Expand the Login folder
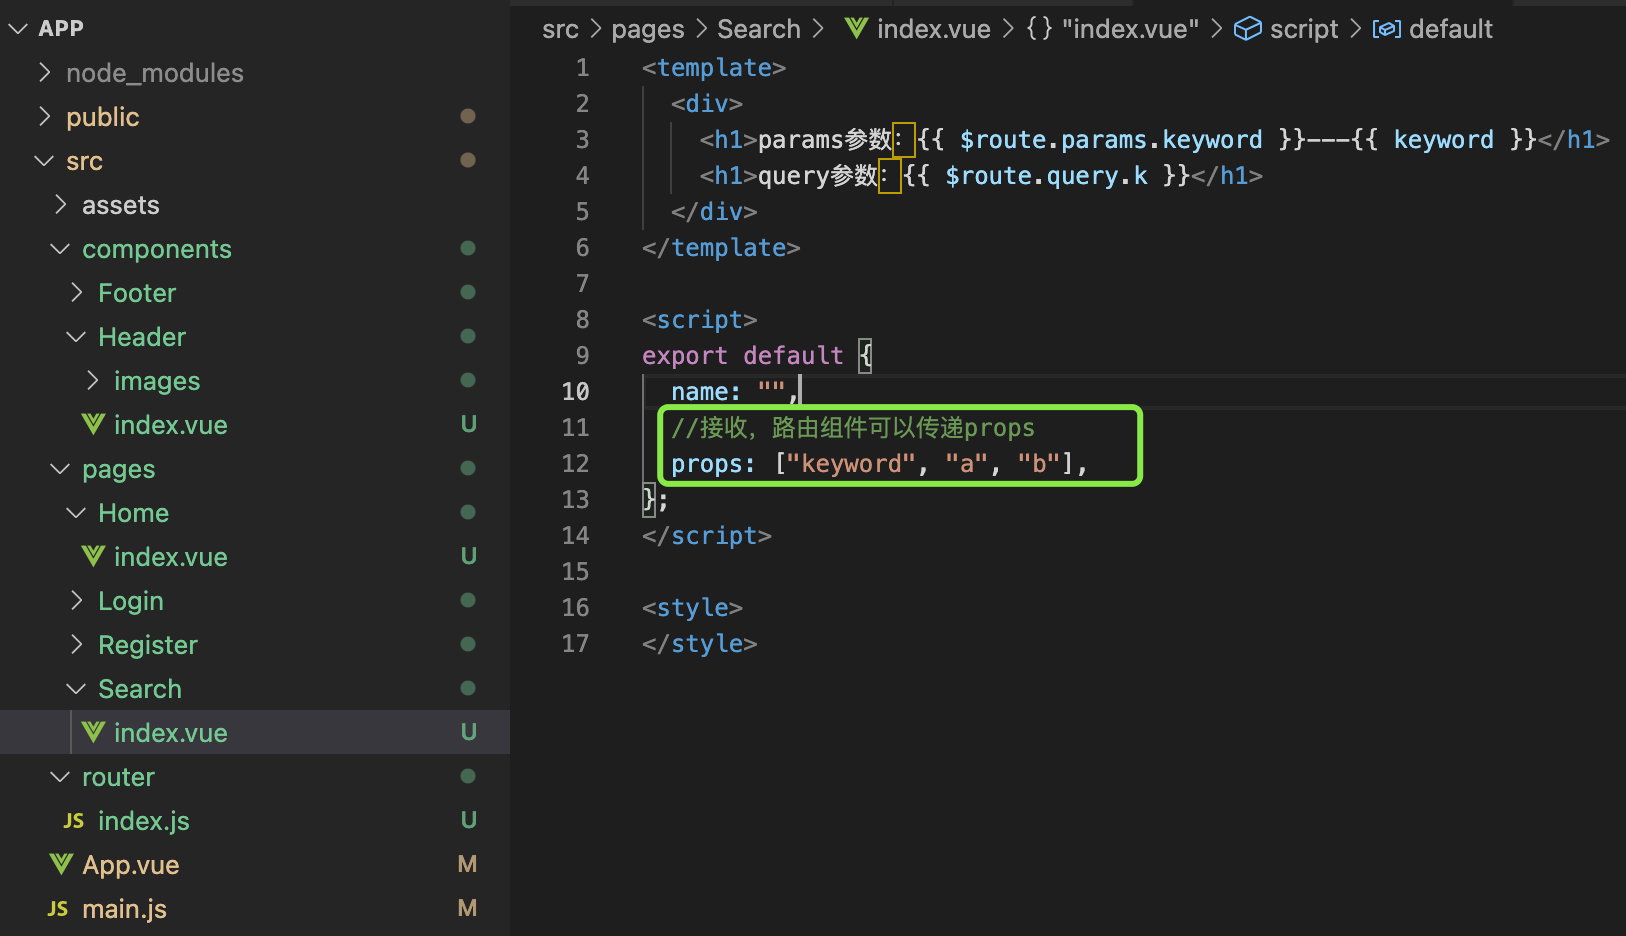 77,600
